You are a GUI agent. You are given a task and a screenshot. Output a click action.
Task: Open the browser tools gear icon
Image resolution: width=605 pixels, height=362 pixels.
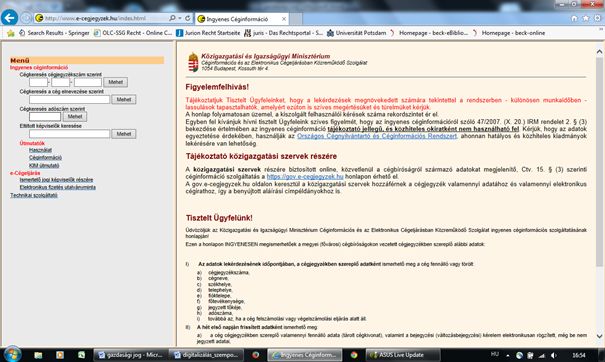(598, 18)
